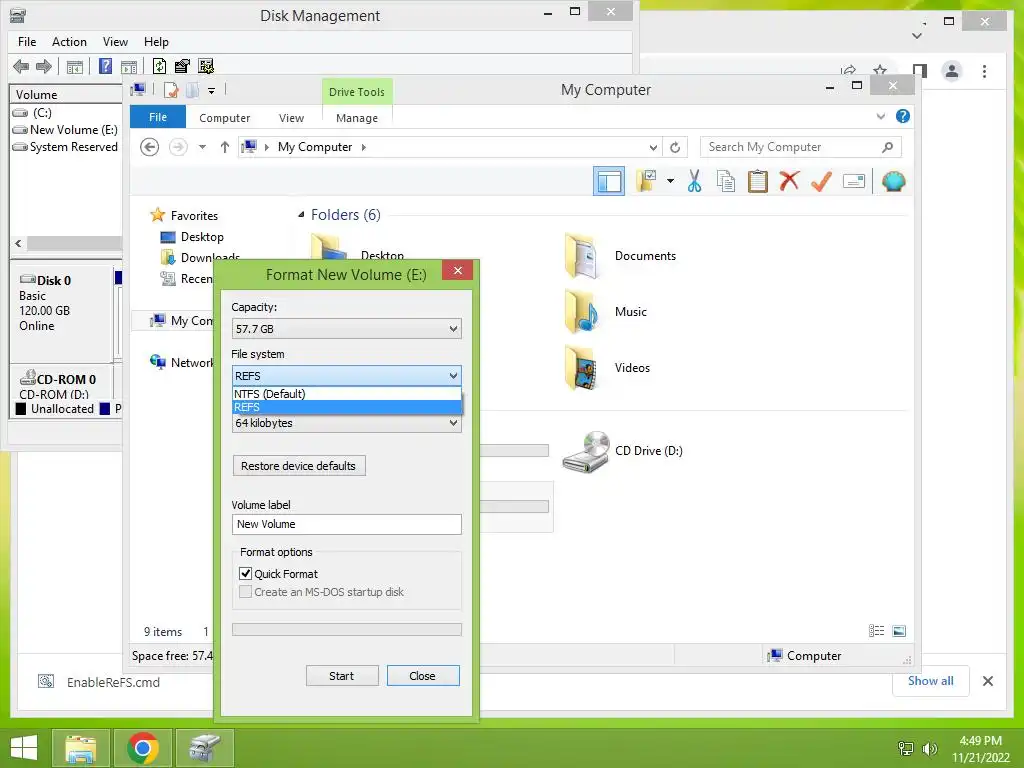Viewport: 1024px width, 768px height.
Task: Open Customize Quick Access Toolbar dropdown
Action: tap(212, 91)
